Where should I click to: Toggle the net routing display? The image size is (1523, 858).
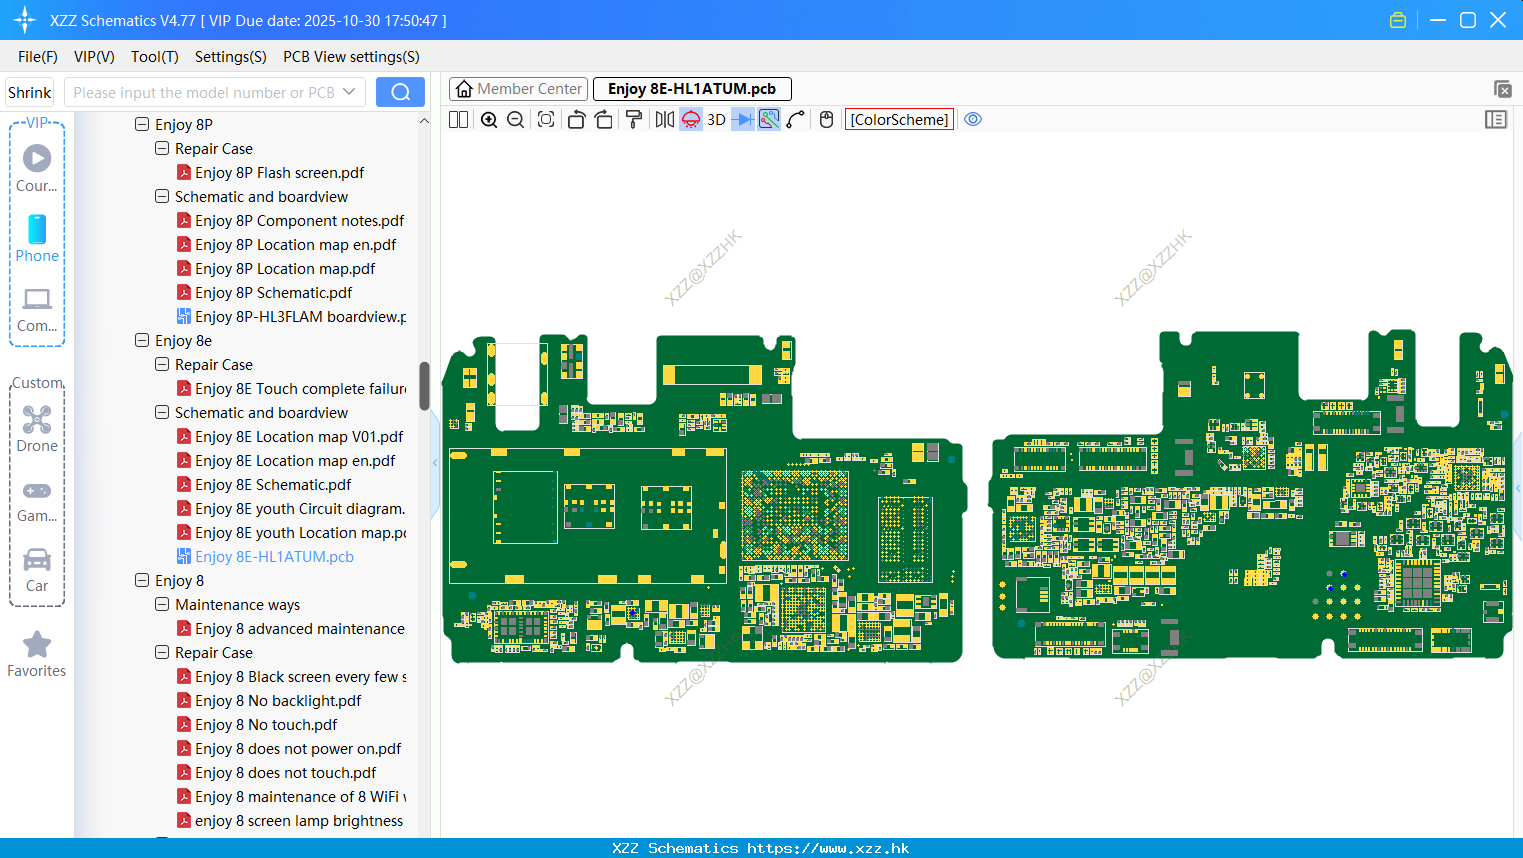point(769,119)
